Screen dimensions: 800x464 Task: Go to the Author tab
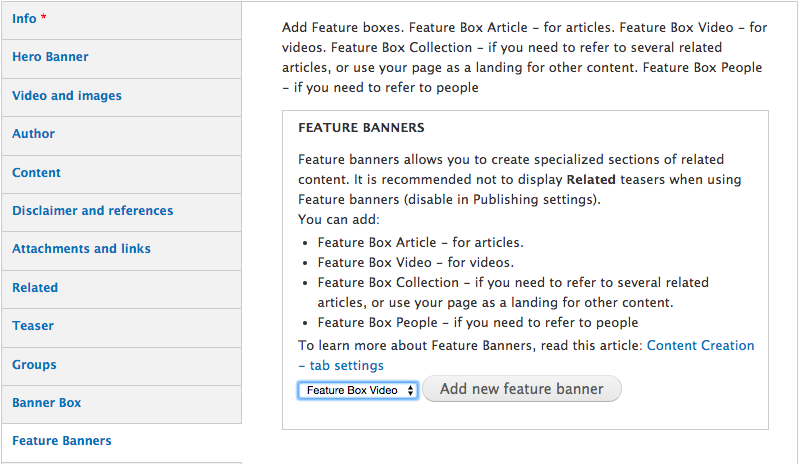click(33, 134)
